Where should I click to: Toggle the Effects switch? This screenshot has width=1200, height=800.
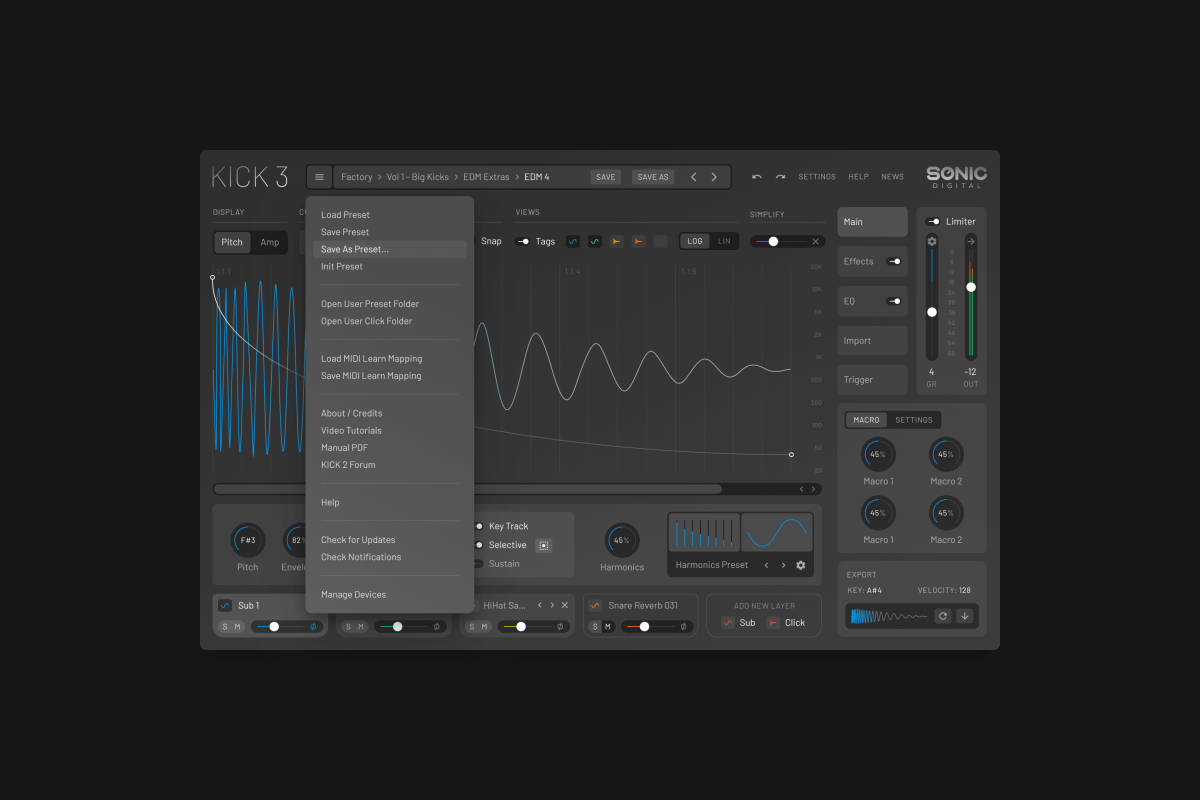click(893, 262)
